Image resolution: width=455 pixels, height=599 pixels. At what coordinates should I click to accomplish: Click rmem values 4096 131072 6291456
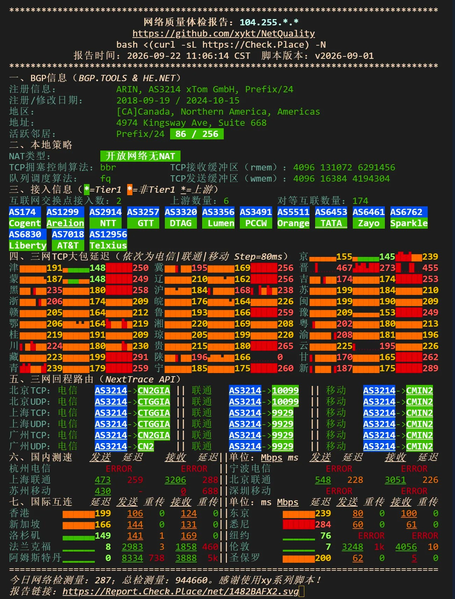(x=344, y=167)
